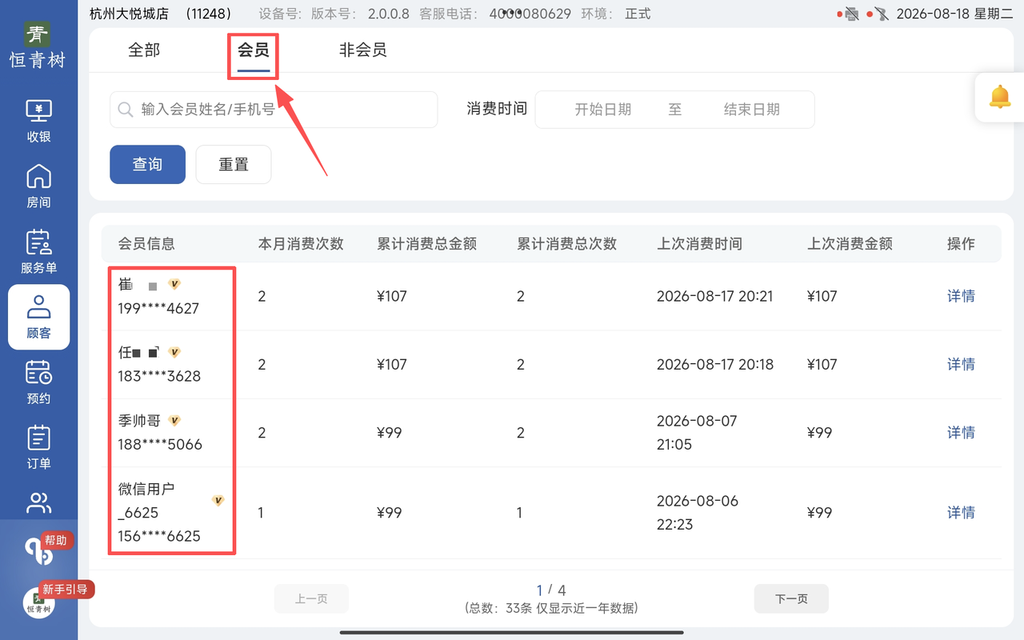Click the 累计消费总金额 column header
Screen dimensions: 1024x640
[x=426, y=244]
